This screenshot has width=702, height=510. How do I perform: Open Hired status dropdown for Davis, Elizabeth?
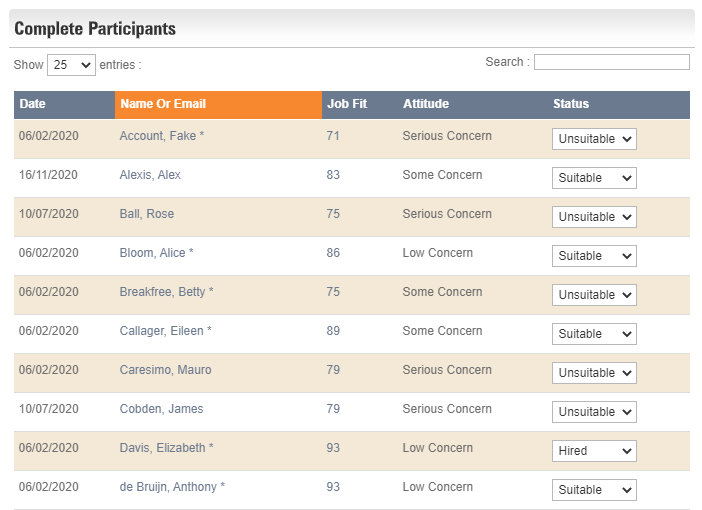(594, 451)
